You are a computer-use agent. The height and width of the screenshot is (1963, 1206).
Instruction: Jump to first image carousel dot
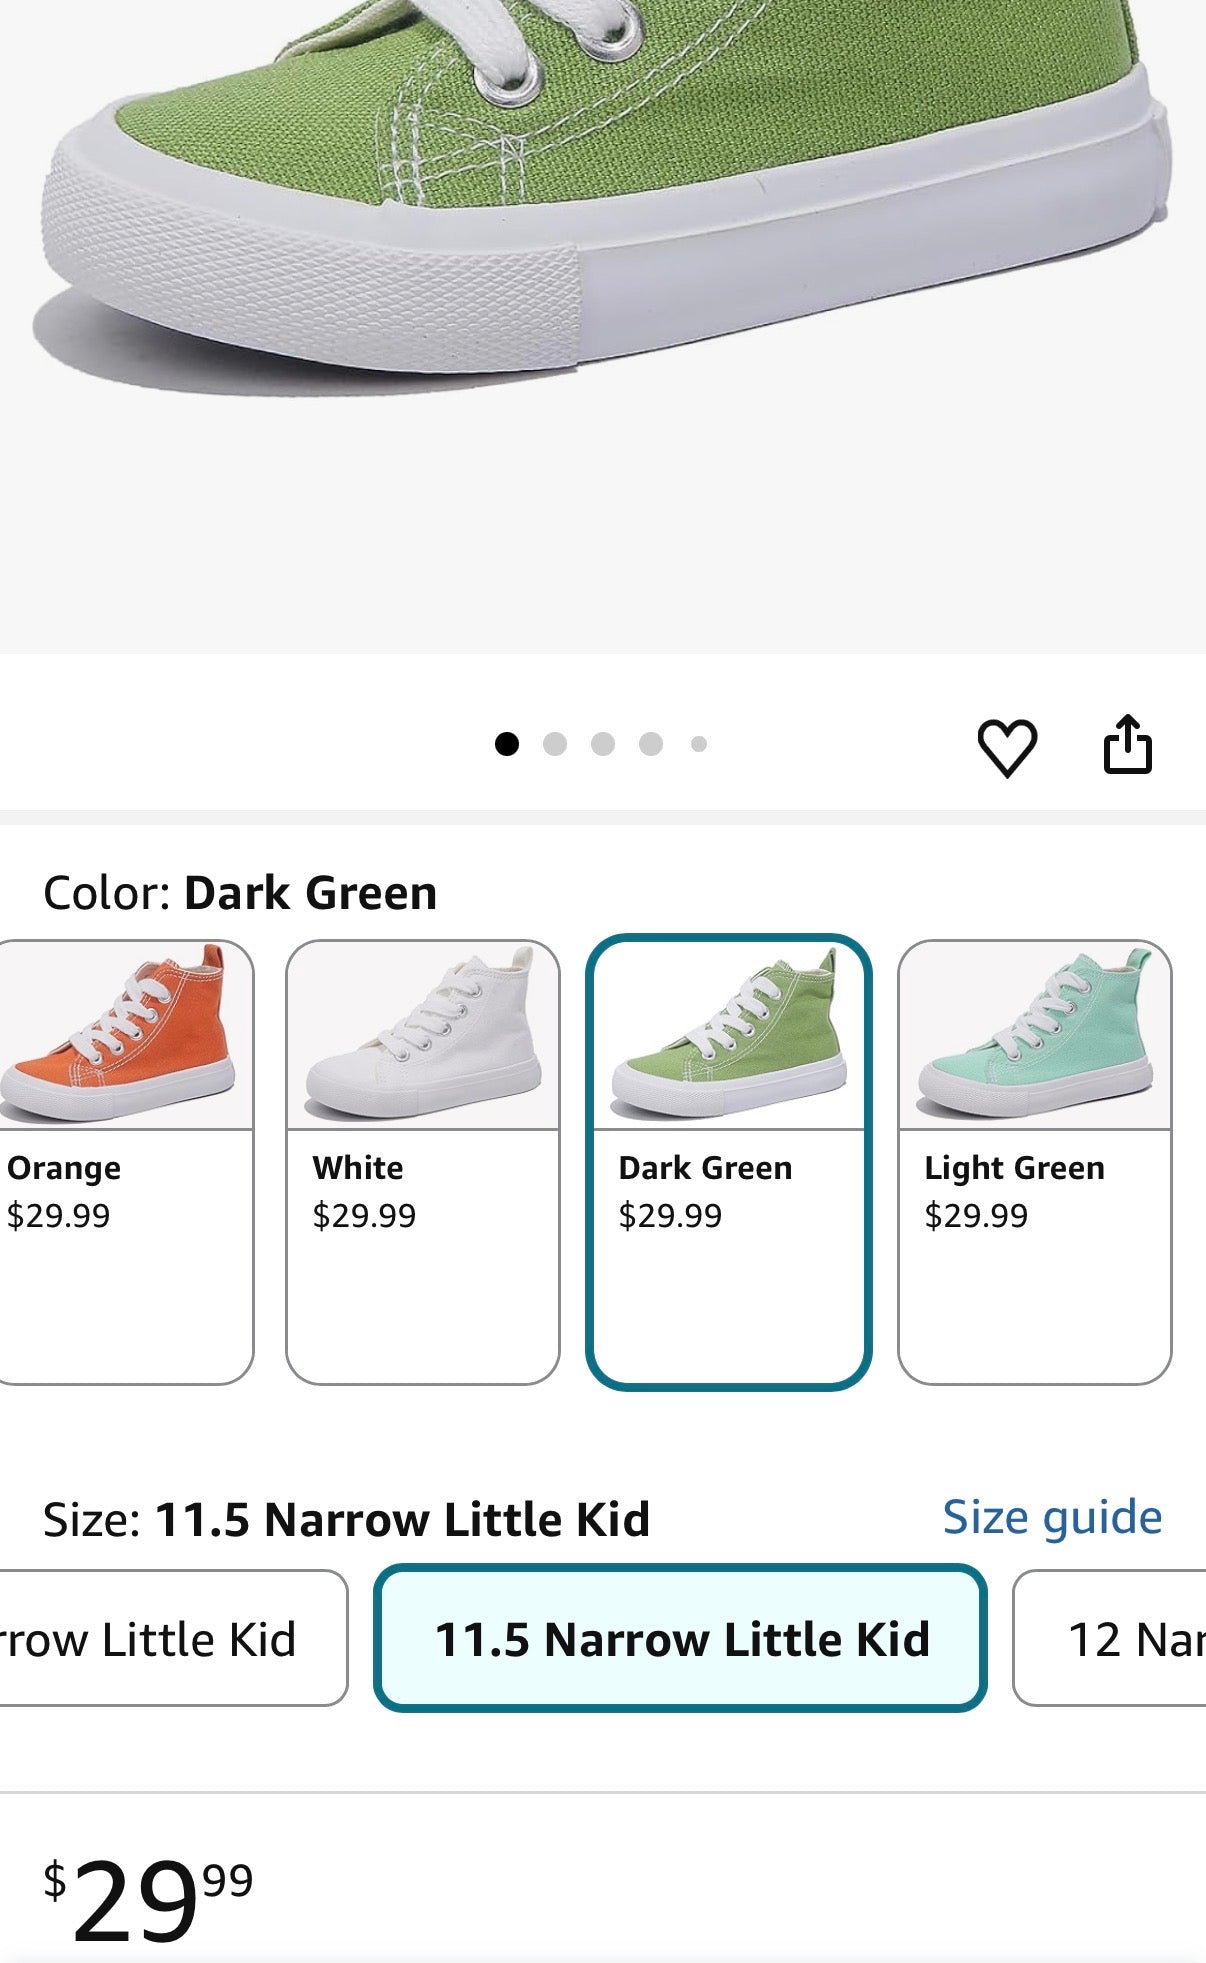(507, 744)
